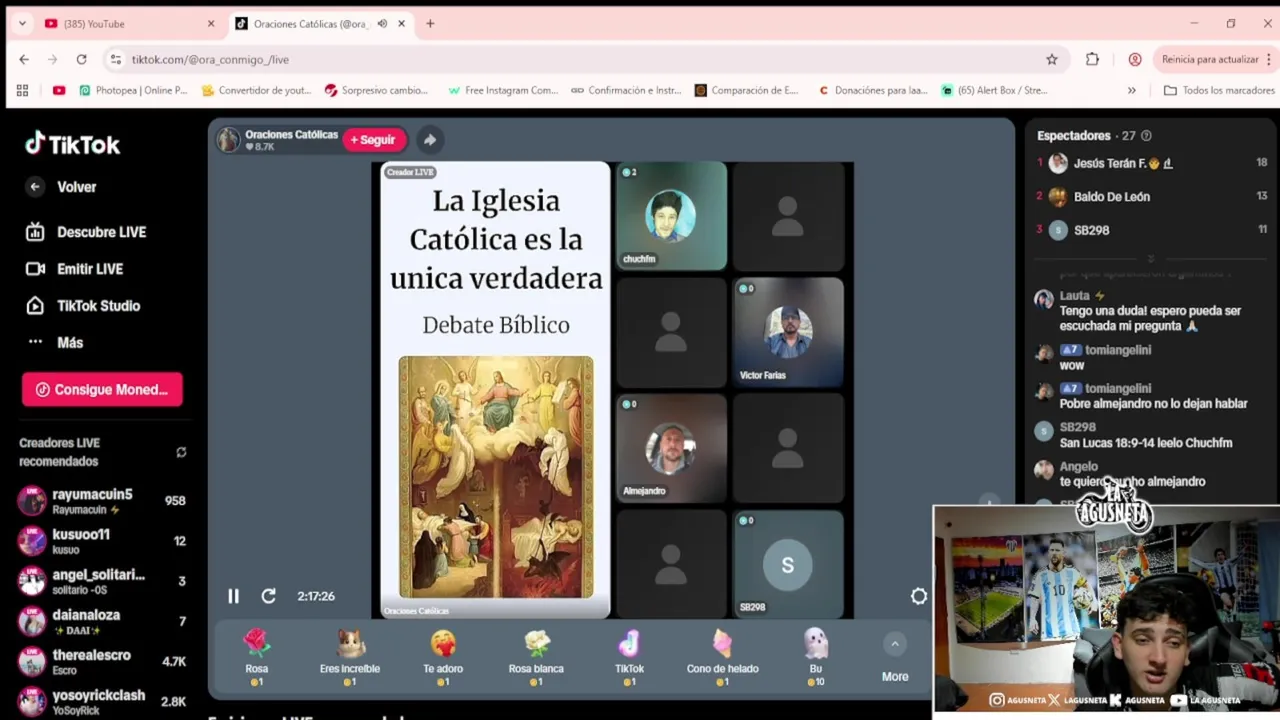1280x720 pixels.
Task: Send Cono de helado gift
Action: [x=722, y=656]
